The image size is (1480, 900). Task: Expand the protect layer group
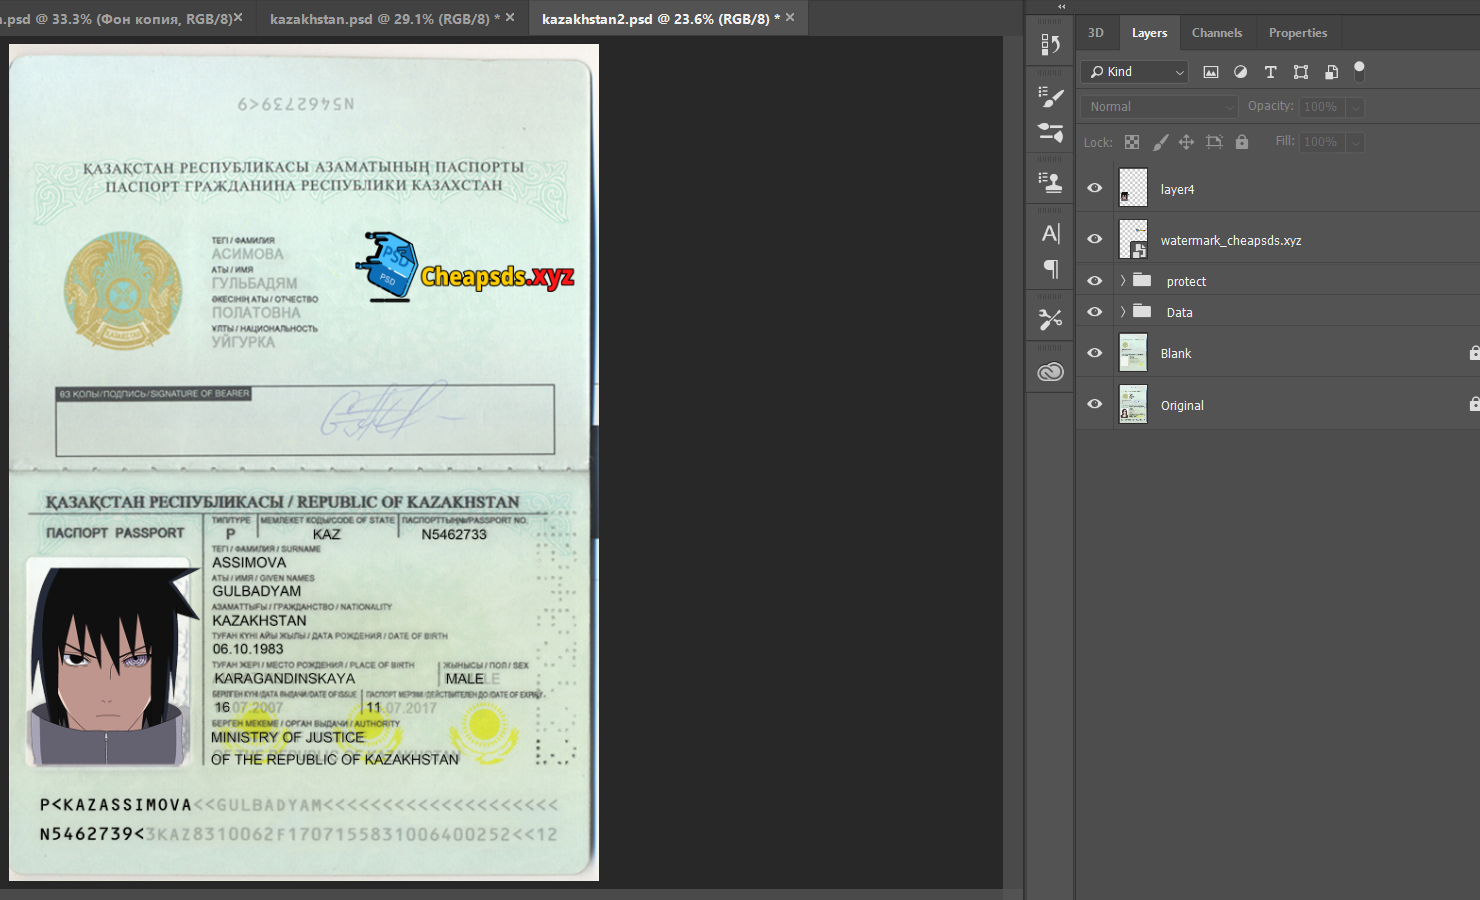point(1123,281)
